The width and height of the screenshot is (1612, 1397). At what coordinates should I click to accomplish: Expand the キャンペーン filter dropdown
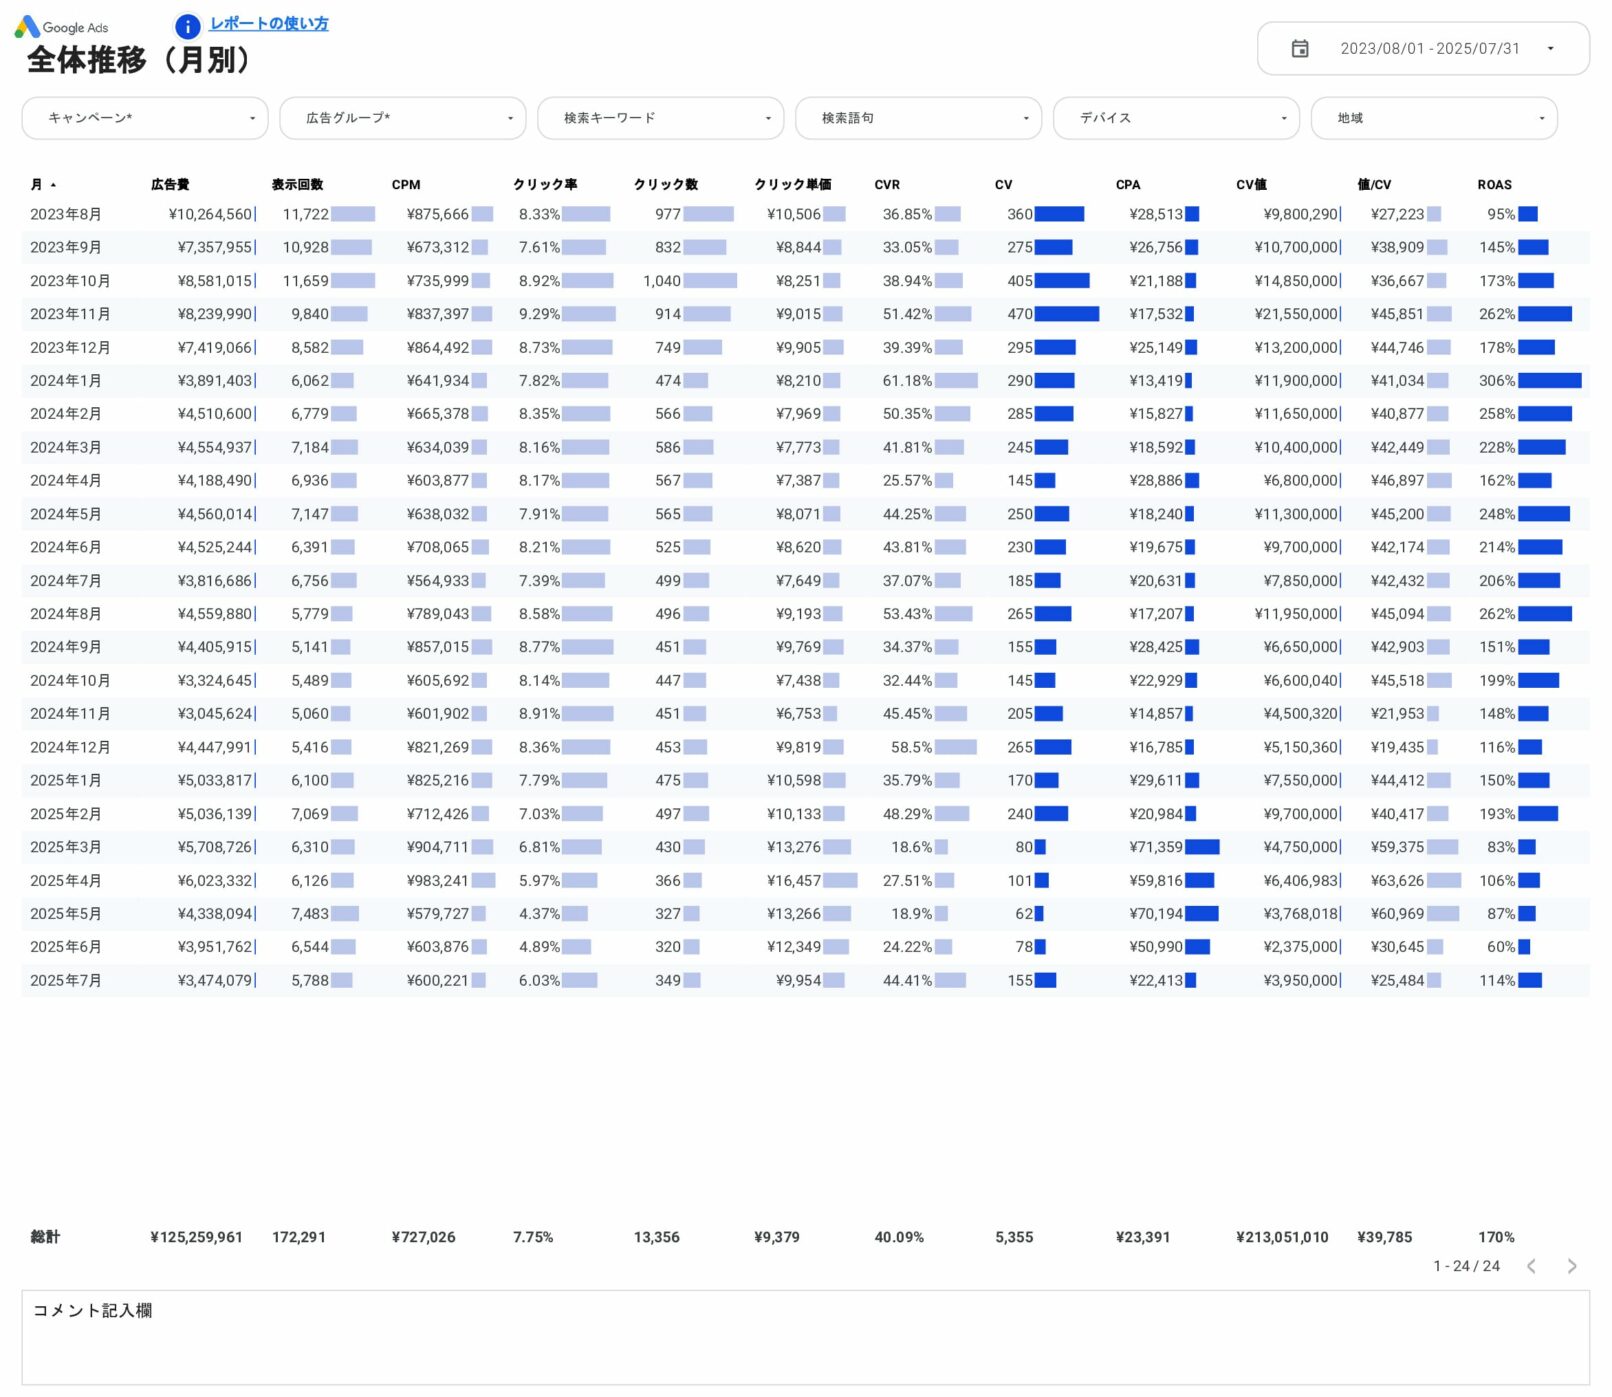[x=145, y=118]
